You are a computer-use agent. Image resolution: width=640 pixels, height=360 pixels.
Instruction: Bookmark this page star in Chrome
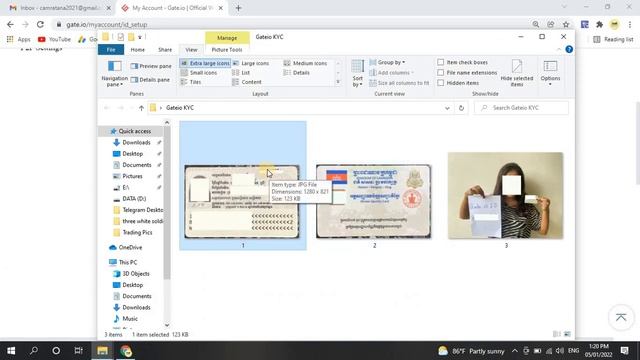[x=566, y=24]
